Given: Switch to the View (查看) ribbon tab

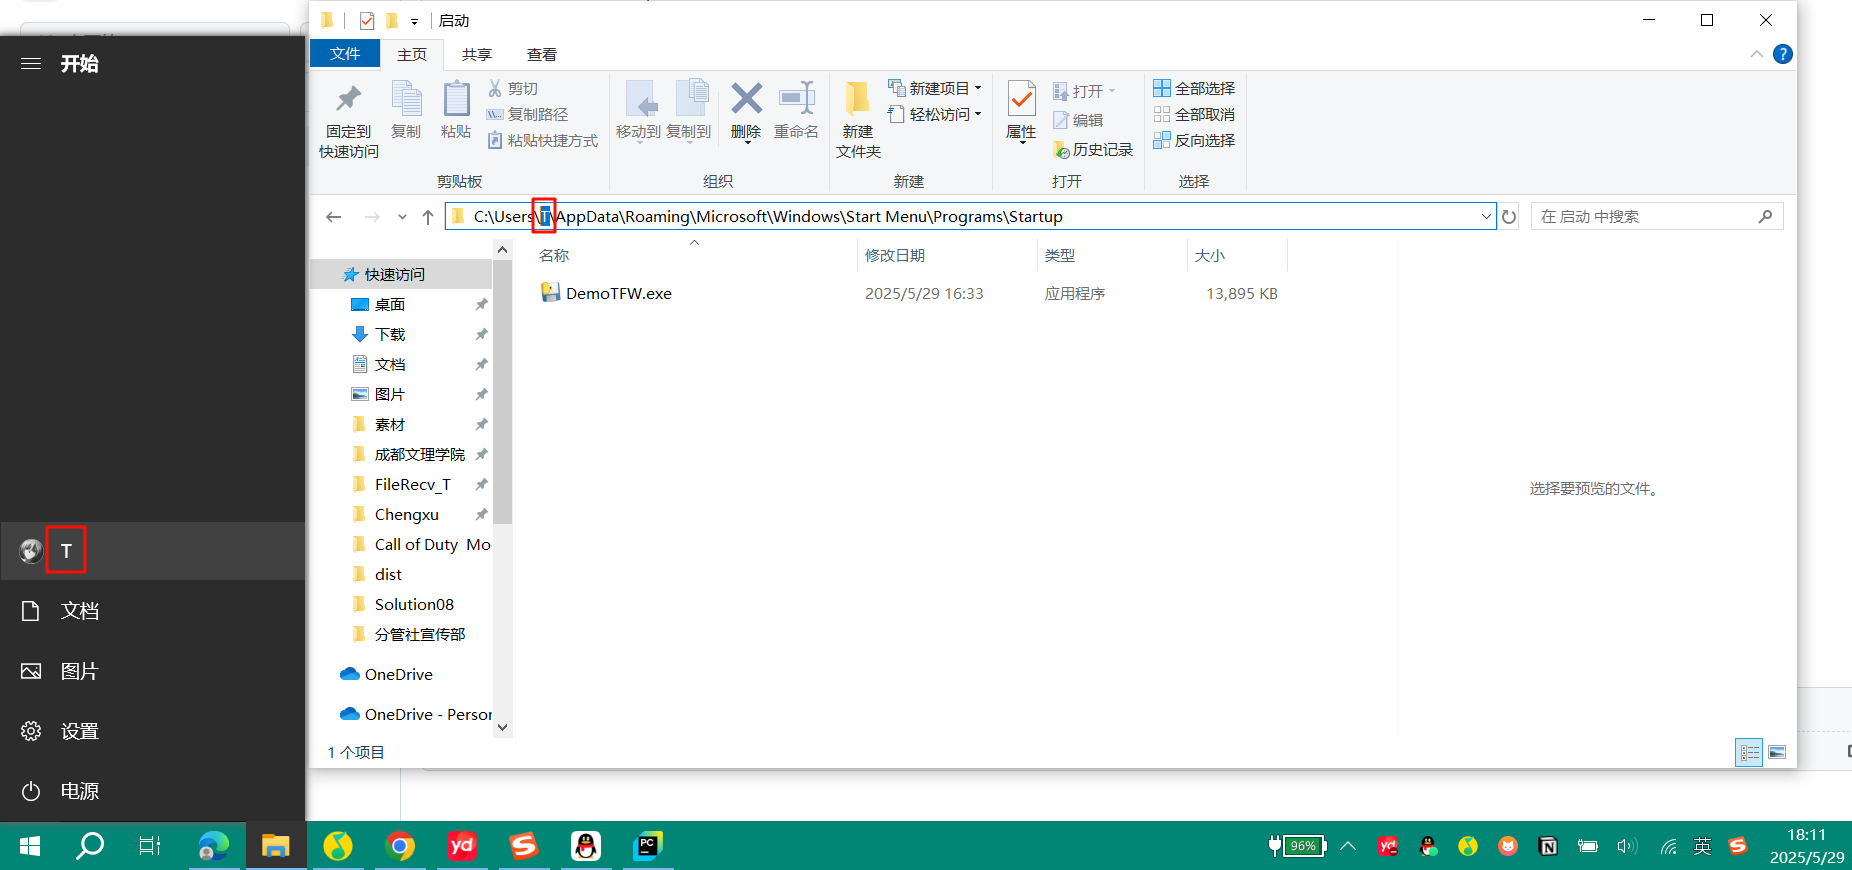Looking at the screenshot, I should [542, 54].
